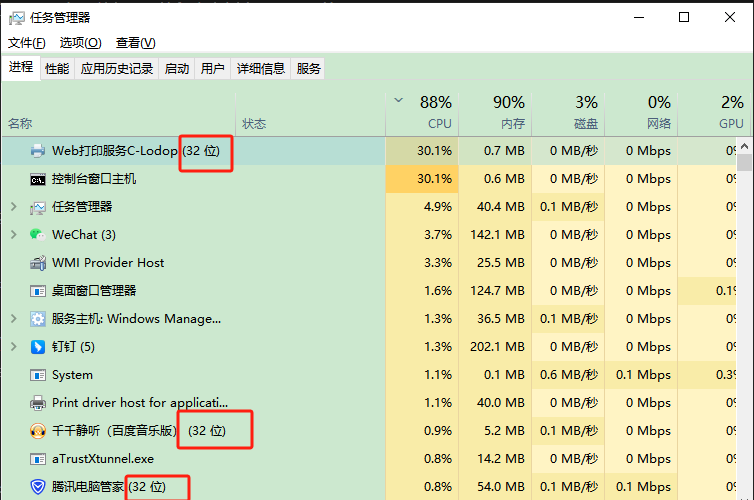Click the sort arrow above the CPU column
754x500 pixels.
pos(399,100)
